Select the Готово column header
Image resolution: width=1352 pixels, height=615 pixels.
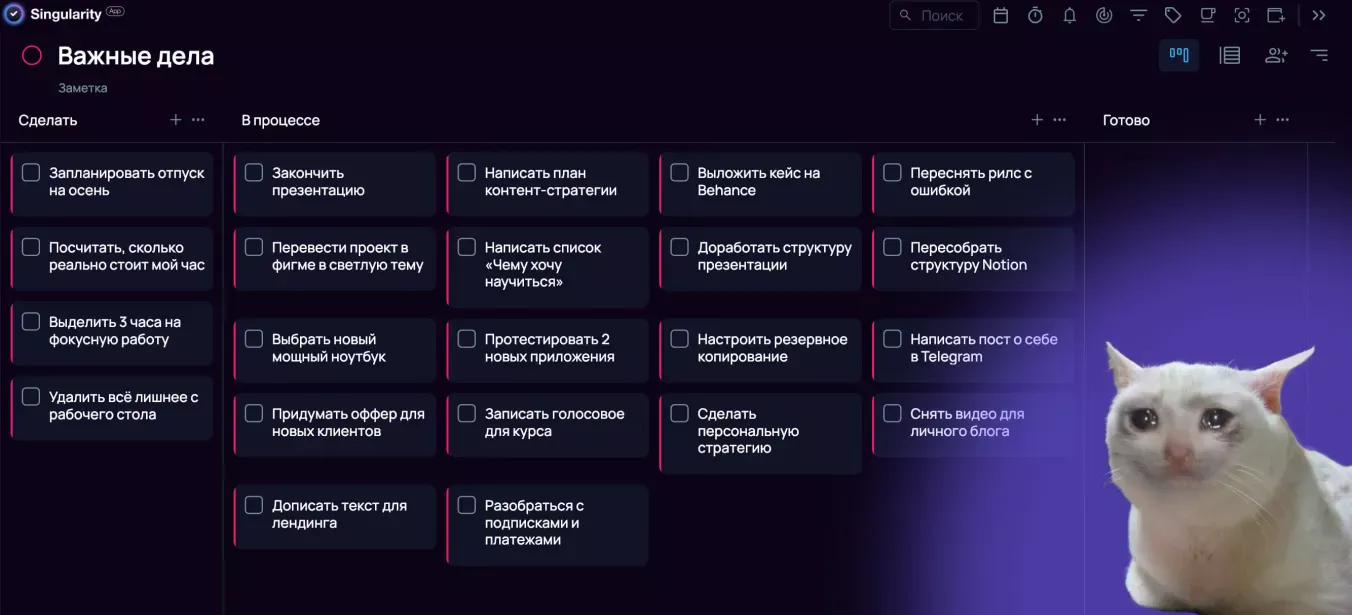(x=1126, y=120)
